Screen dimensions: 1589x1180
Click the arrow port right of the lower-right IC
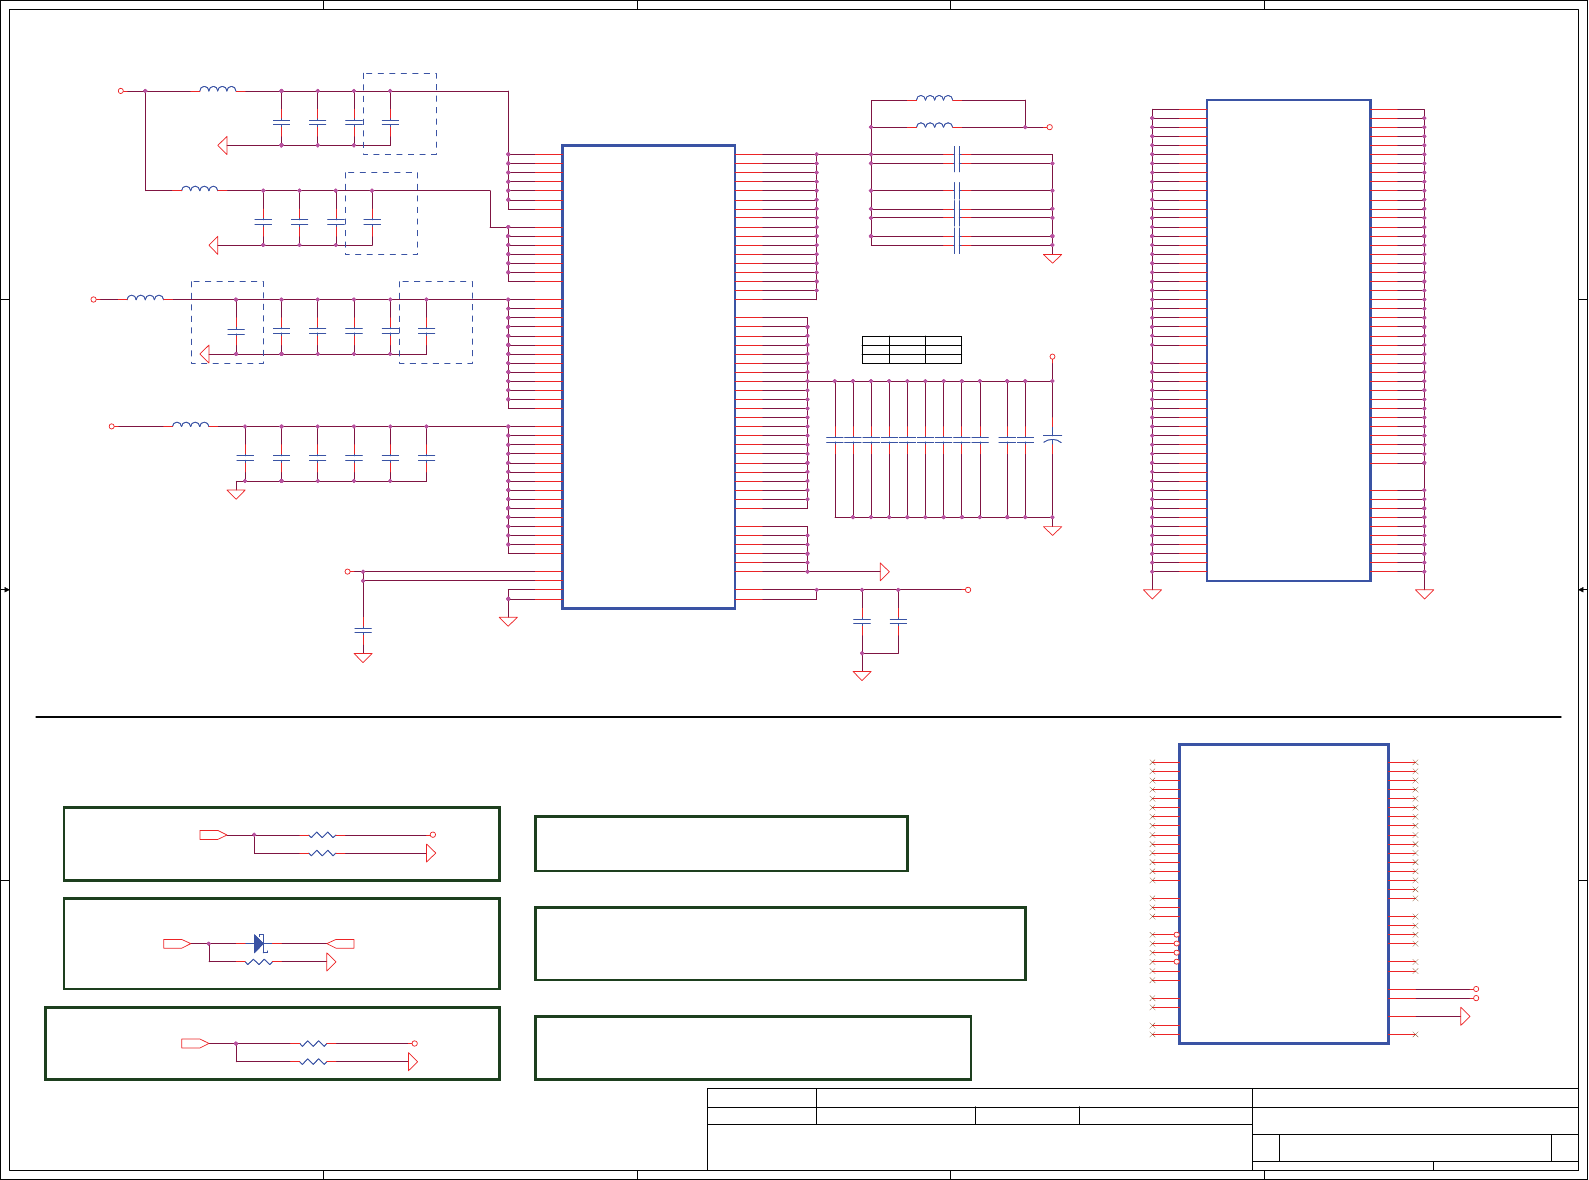(x=1465, y=1016)
